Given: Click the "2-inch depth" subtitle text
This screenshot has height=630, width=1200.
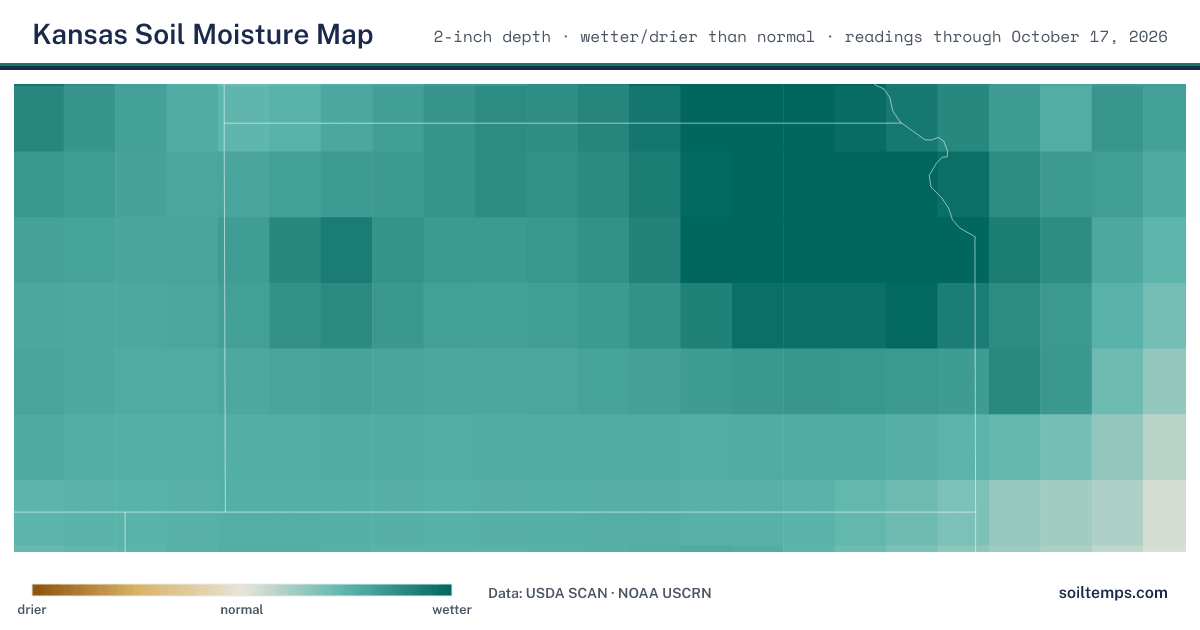Looking at the screenshot, I should click(x=492, y=37).
